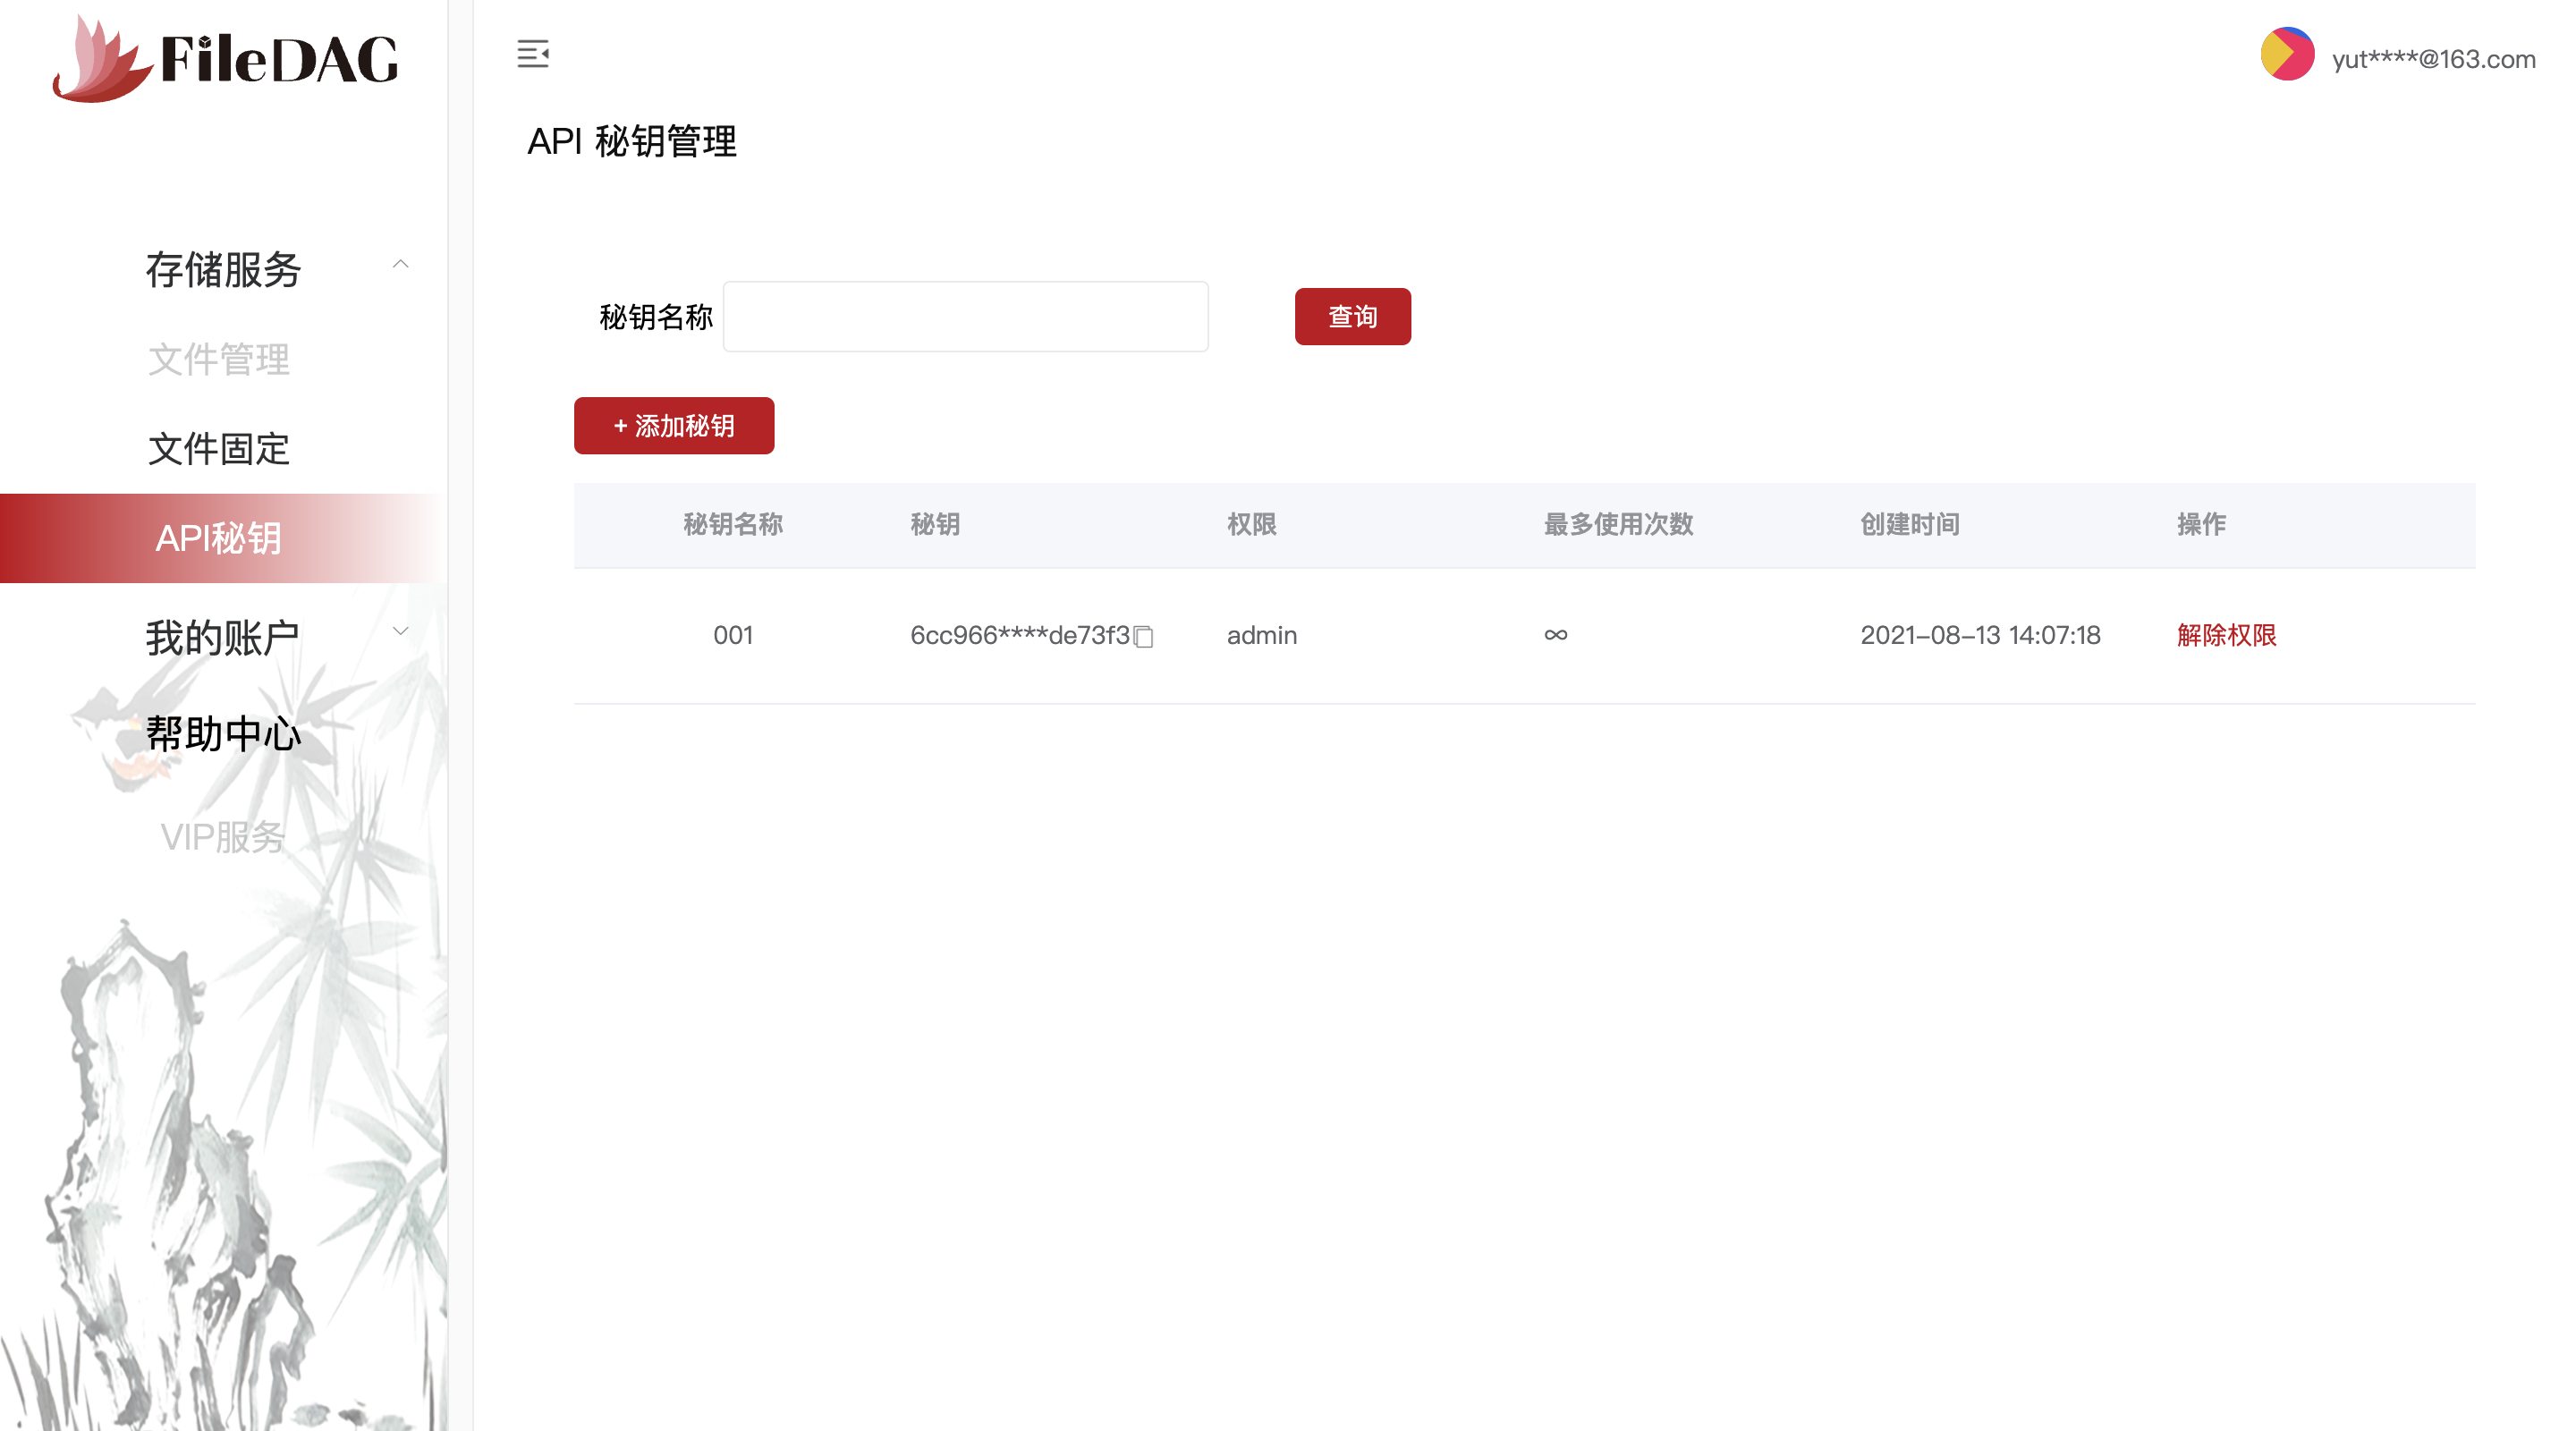Click the 创建时间 column header

pos(1909,524)
